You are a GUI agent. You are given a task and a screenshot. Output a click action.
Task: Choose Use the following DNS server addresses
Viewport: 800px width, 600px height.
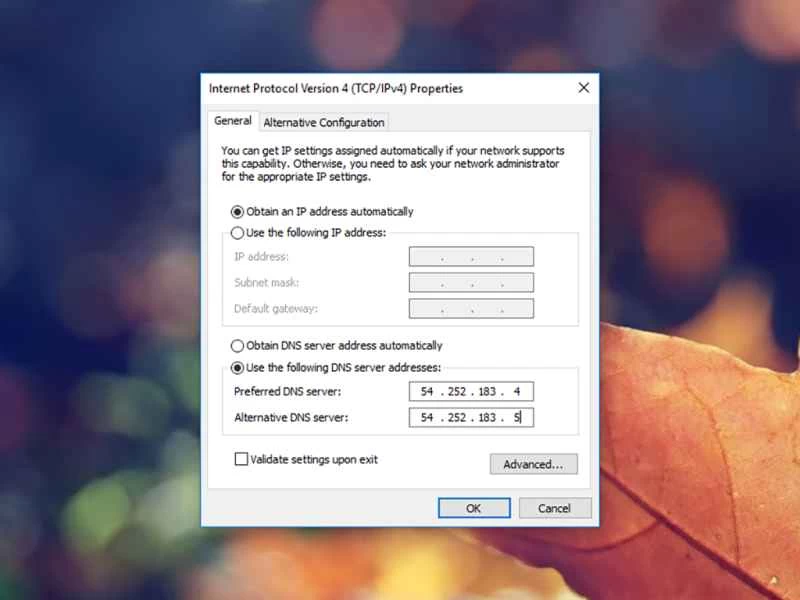tap(238, 367)
